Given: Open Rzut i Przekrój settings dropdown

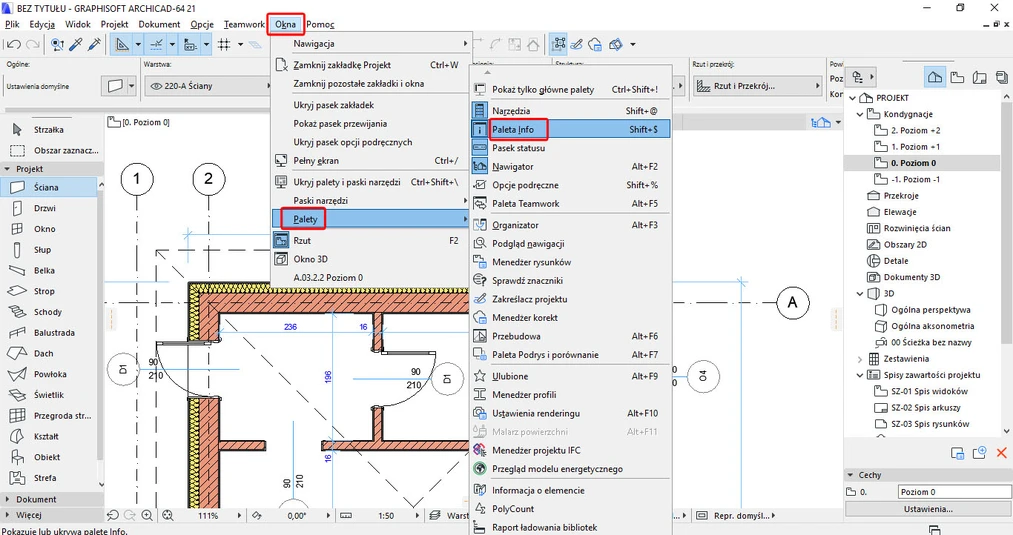Looking at the screenshot, I should (x=757, y=86).
